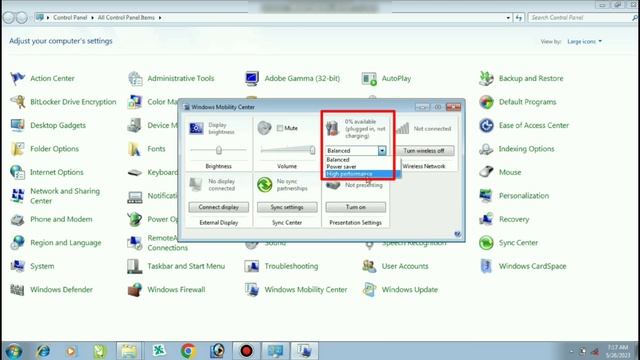Open Desktop Gadgets icon
Image resolution: width=640 pixels, height=360 pixels.
[18, 125]
